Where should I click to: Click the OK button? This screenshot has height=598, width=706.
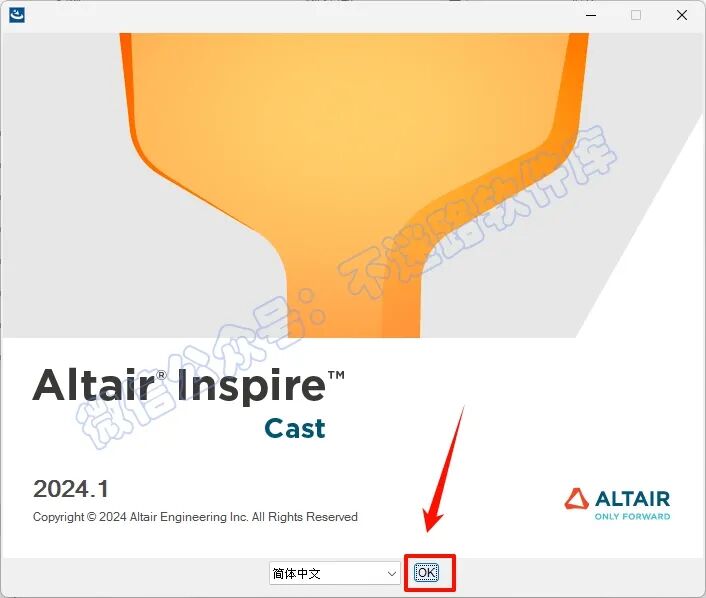[426, 573]
